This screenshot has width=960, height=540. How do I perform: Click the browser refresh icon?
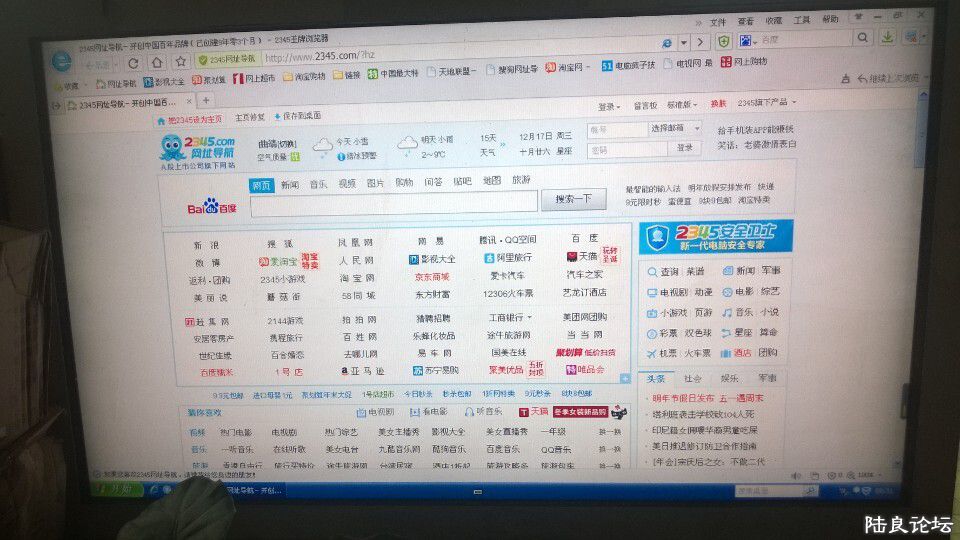coord(133,62)
